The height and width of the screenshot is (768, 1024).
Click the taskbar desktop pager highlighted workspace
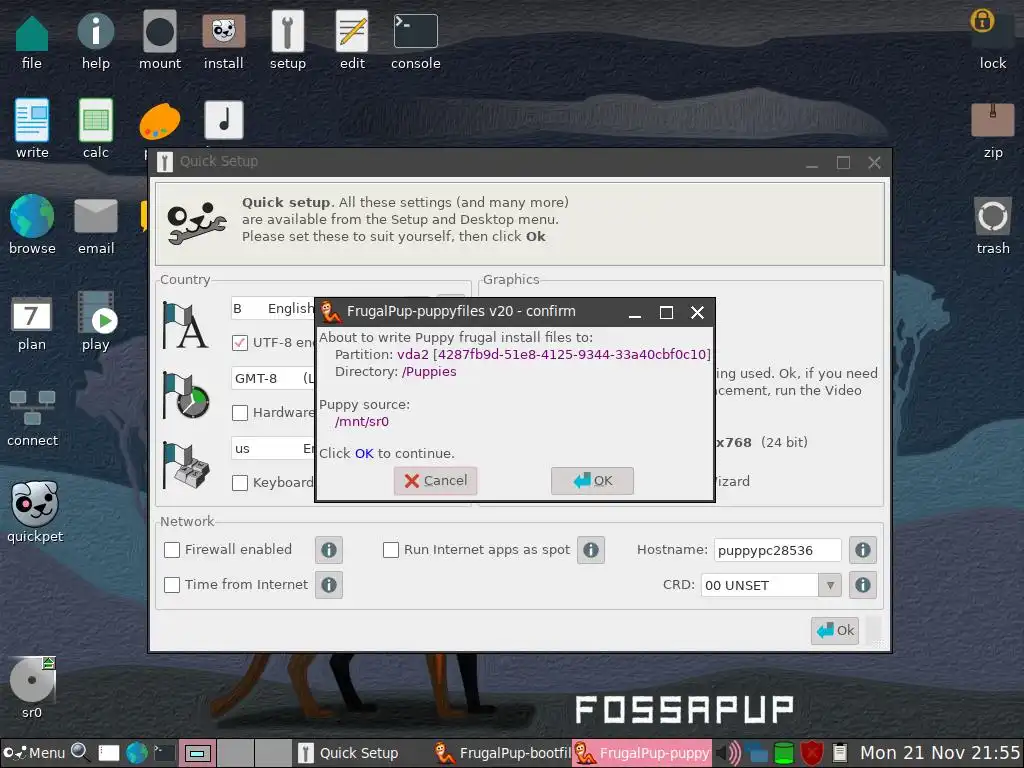click(x=197, y=753)
